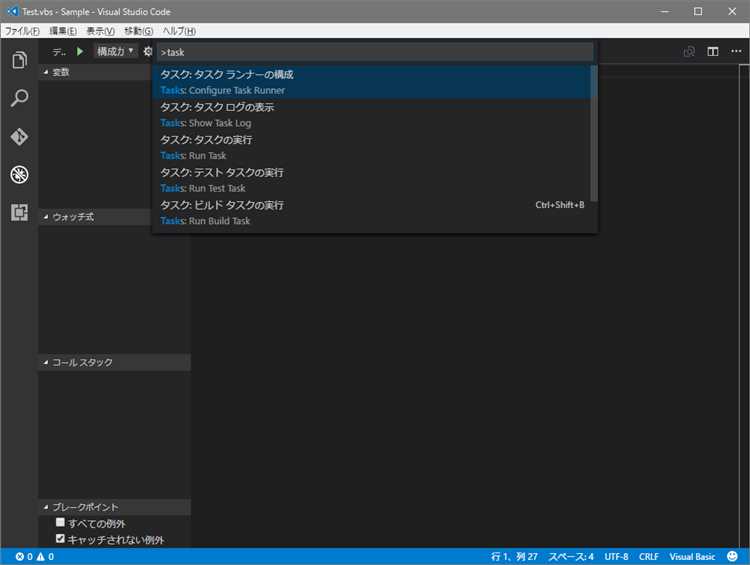Open the 移動(G) menu
The width and height of the screenshot is (750, 565).
coord(138,31)
